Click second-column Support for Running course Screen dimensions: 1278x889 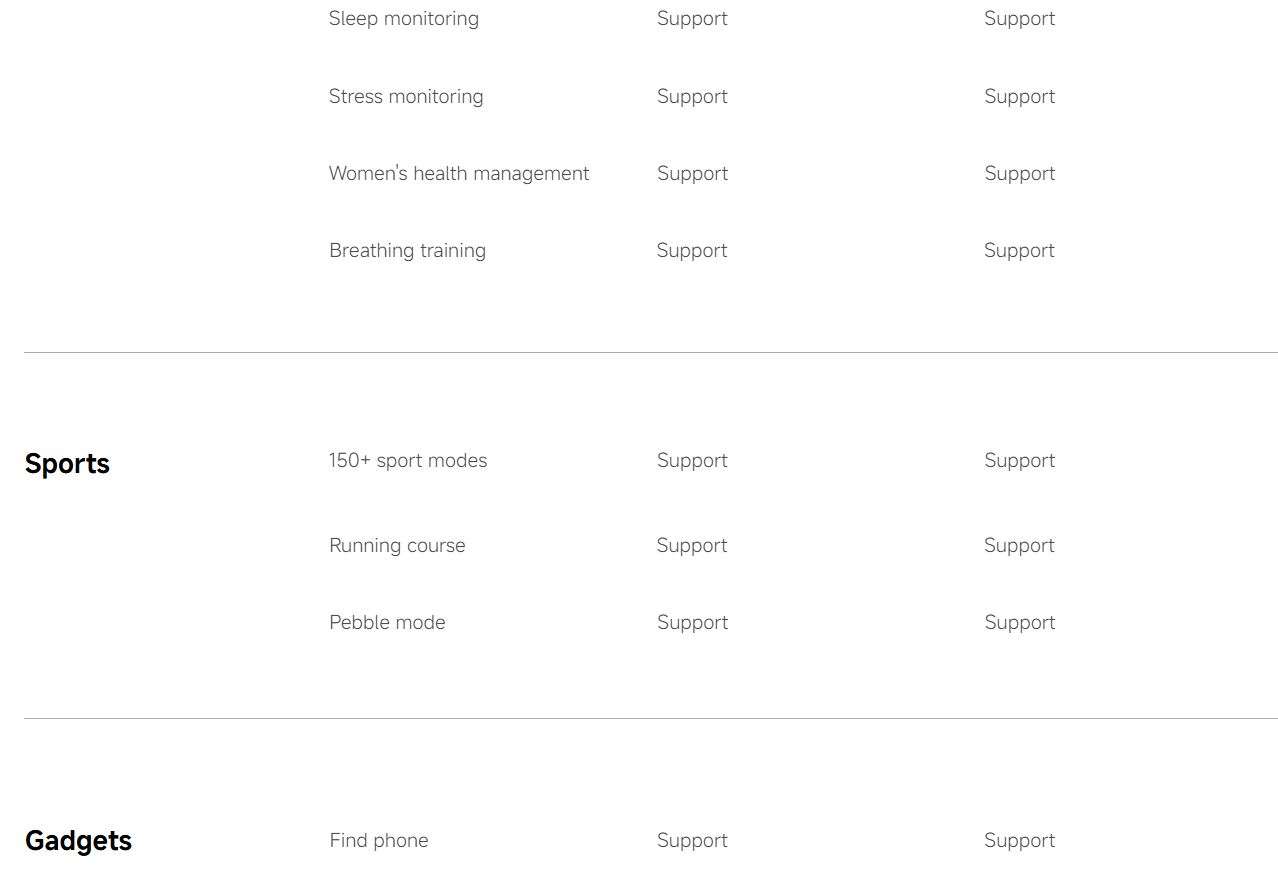tap(1019, 546)
